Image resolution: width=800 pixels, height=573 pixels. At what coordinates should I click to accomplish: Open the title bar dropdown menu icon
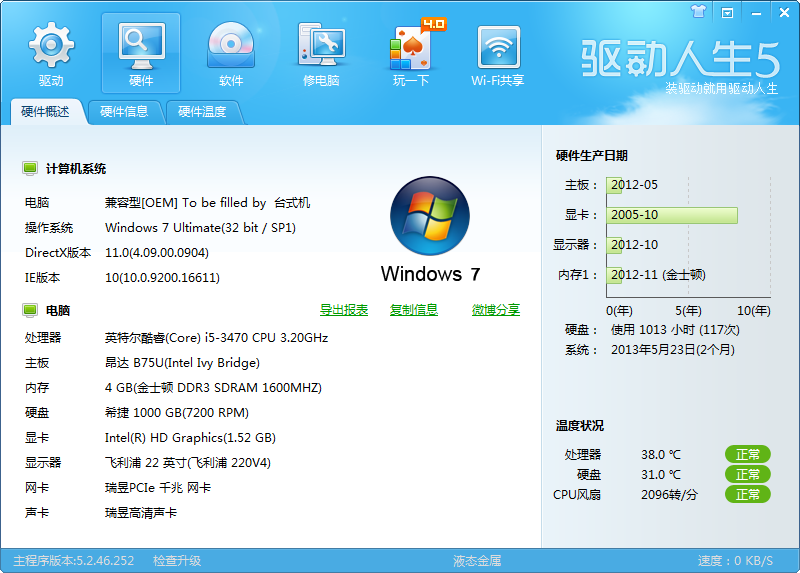click(727, 13)
